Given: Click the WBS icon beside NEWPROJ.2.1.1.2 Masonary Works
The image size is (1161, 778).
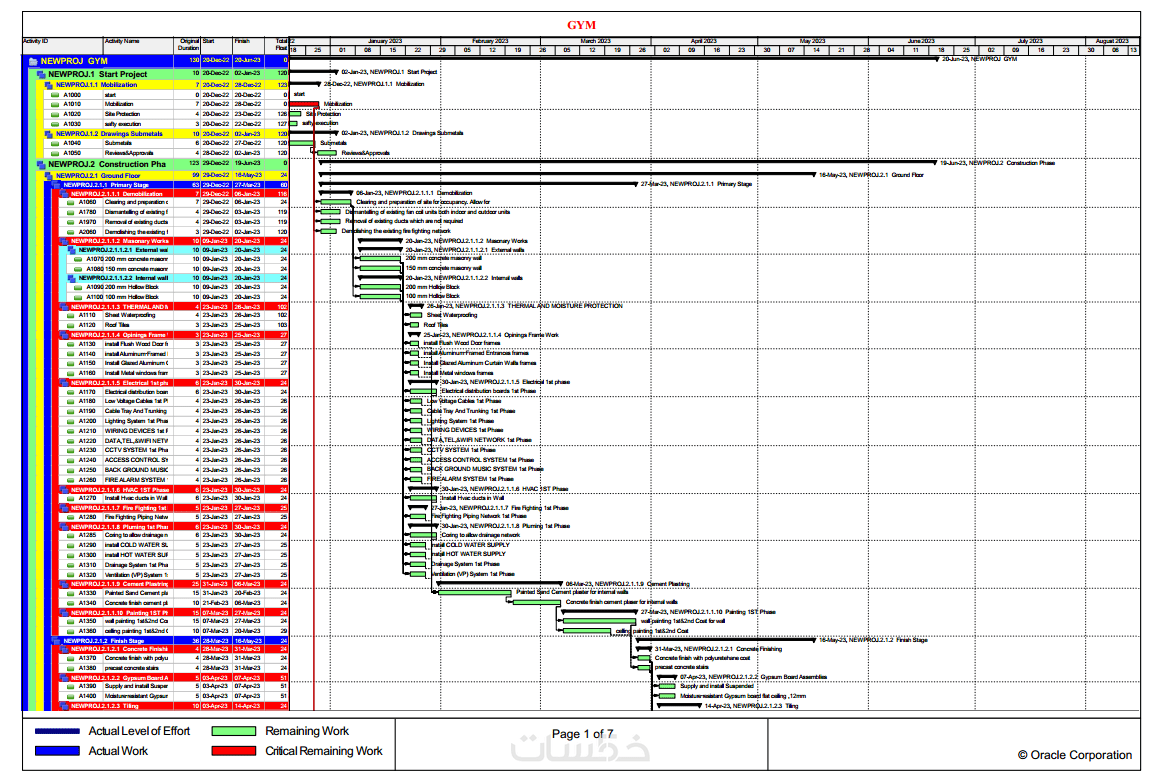Looking at the screenshot, I should (64, 241).
